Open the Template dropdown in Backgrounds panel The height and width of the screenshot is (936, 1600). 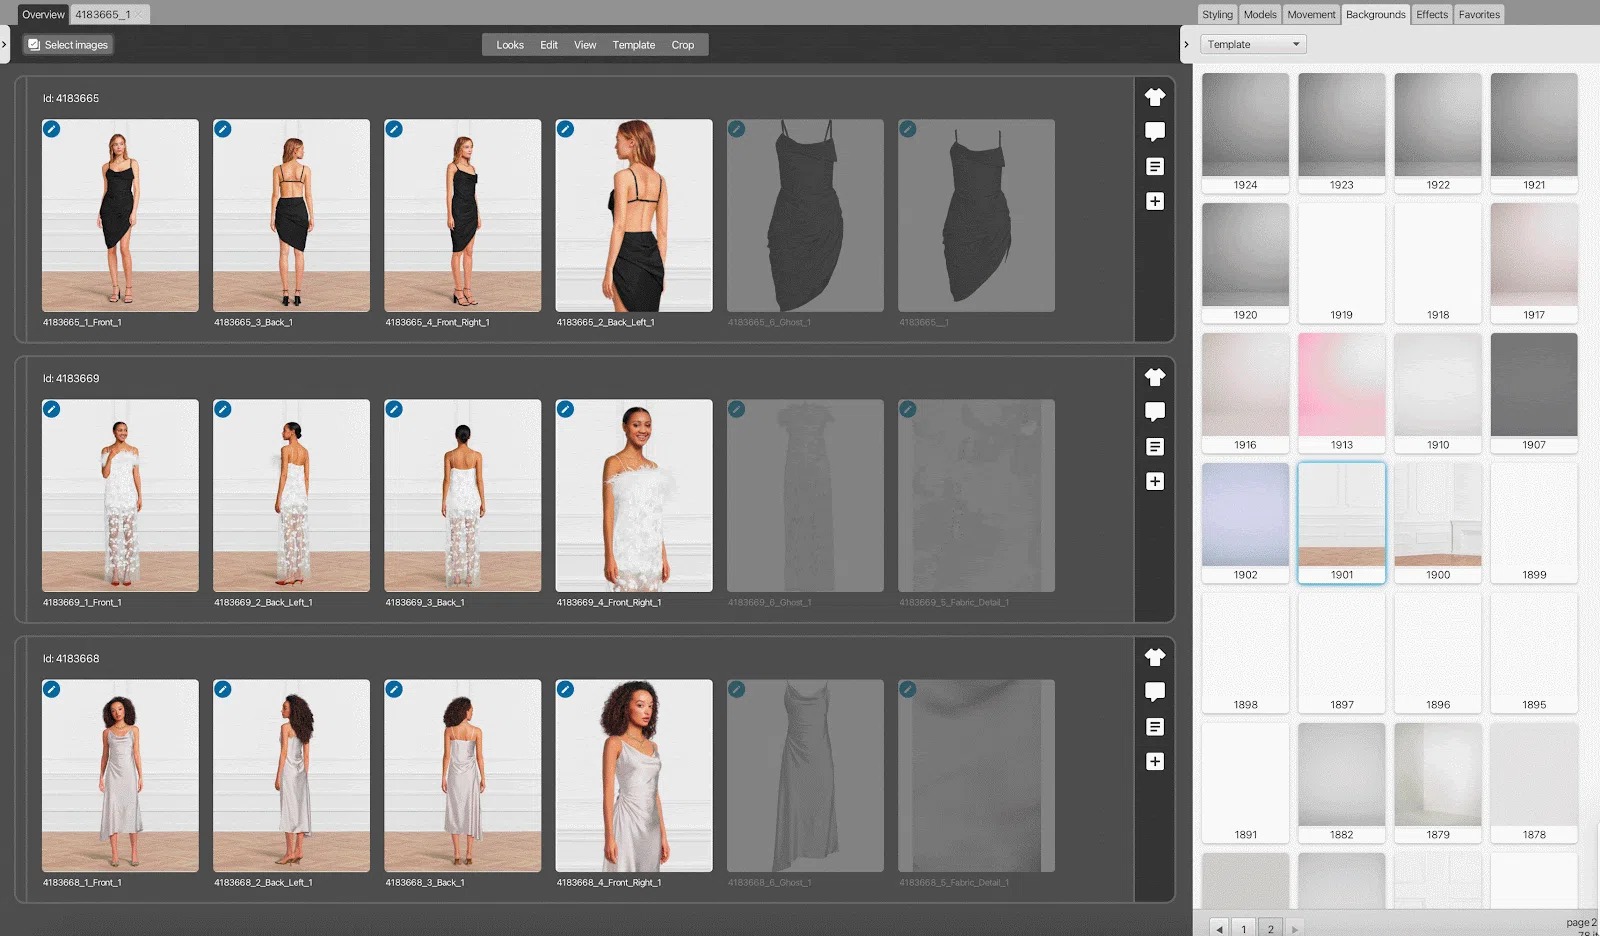[x=1253, y=44]
